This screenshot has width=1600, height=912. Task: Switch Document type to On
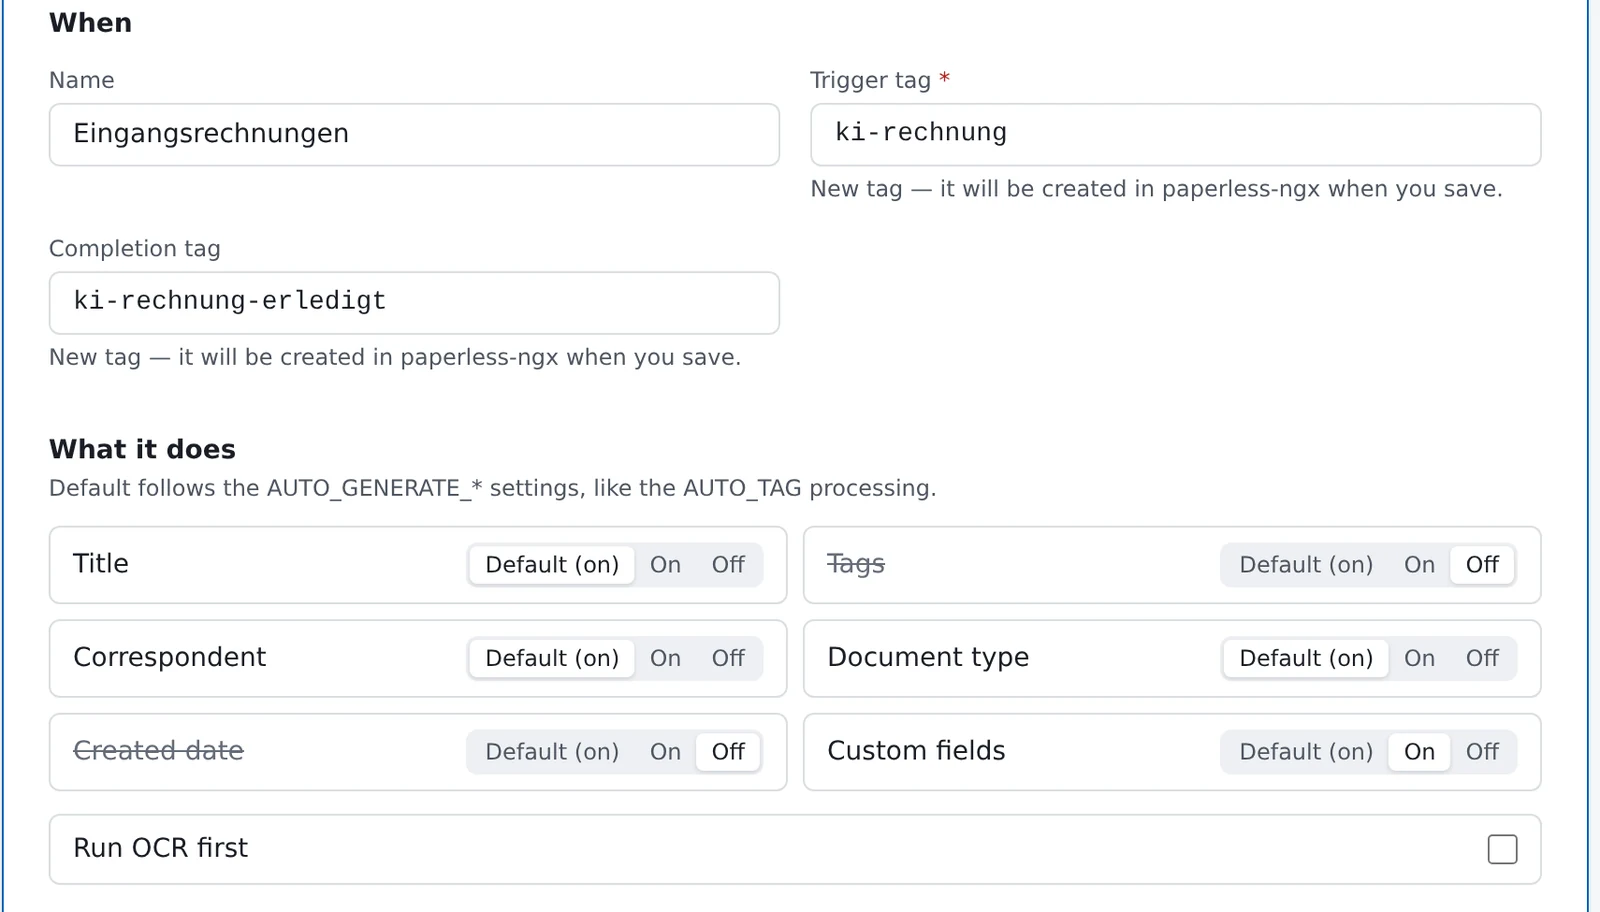pyautogui.click(x=1419, y=659)
